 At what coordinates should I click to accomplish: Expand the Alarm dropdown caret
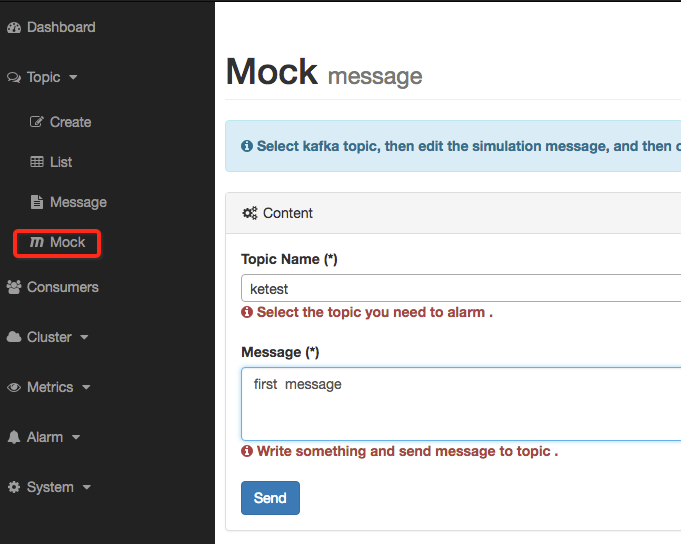(x=76, y=437)
